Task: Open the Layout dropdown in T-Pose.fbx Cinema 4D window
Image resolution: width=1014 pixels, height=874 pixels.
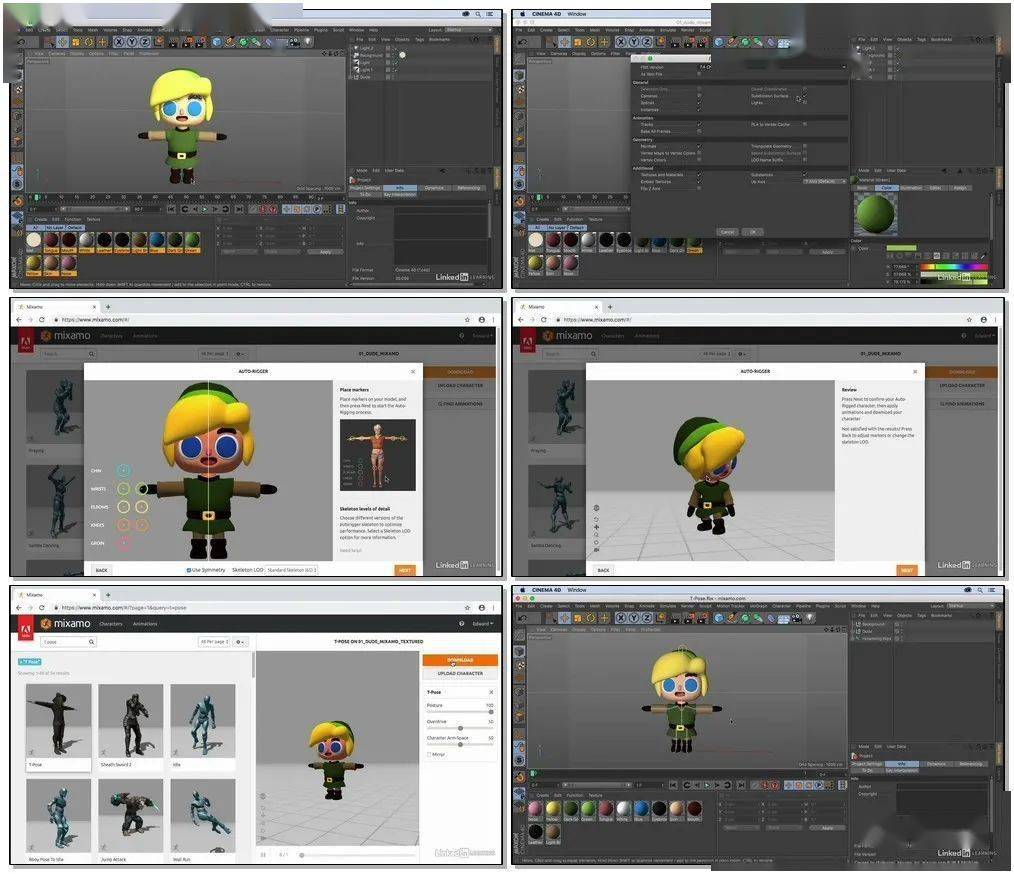Action: [970, 606]
